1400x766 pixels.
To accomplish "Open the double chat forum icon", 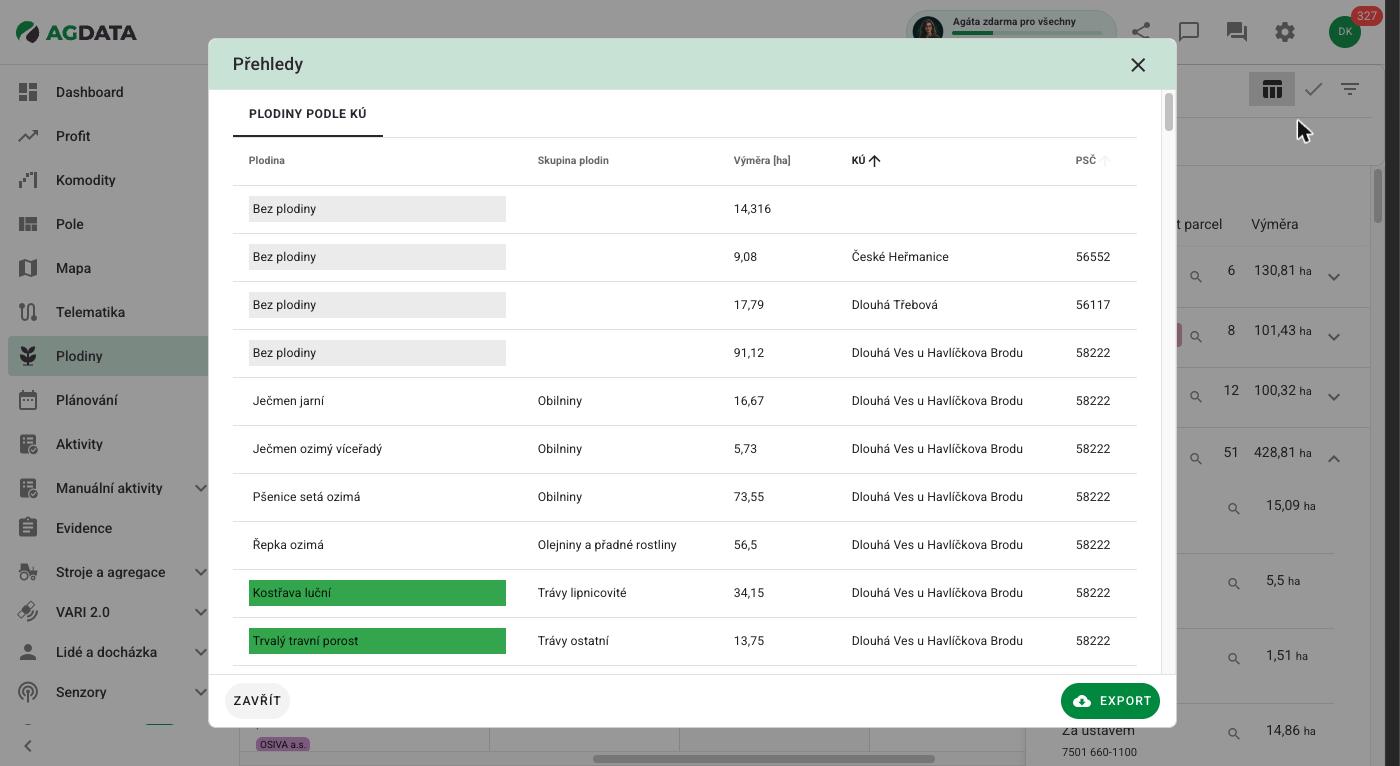I will [x=1237, y=32].
